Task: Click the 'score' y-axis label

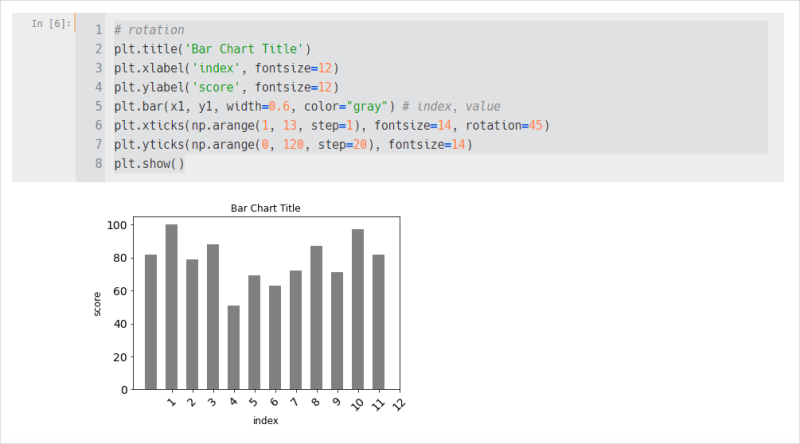Action: click(97, 304)
